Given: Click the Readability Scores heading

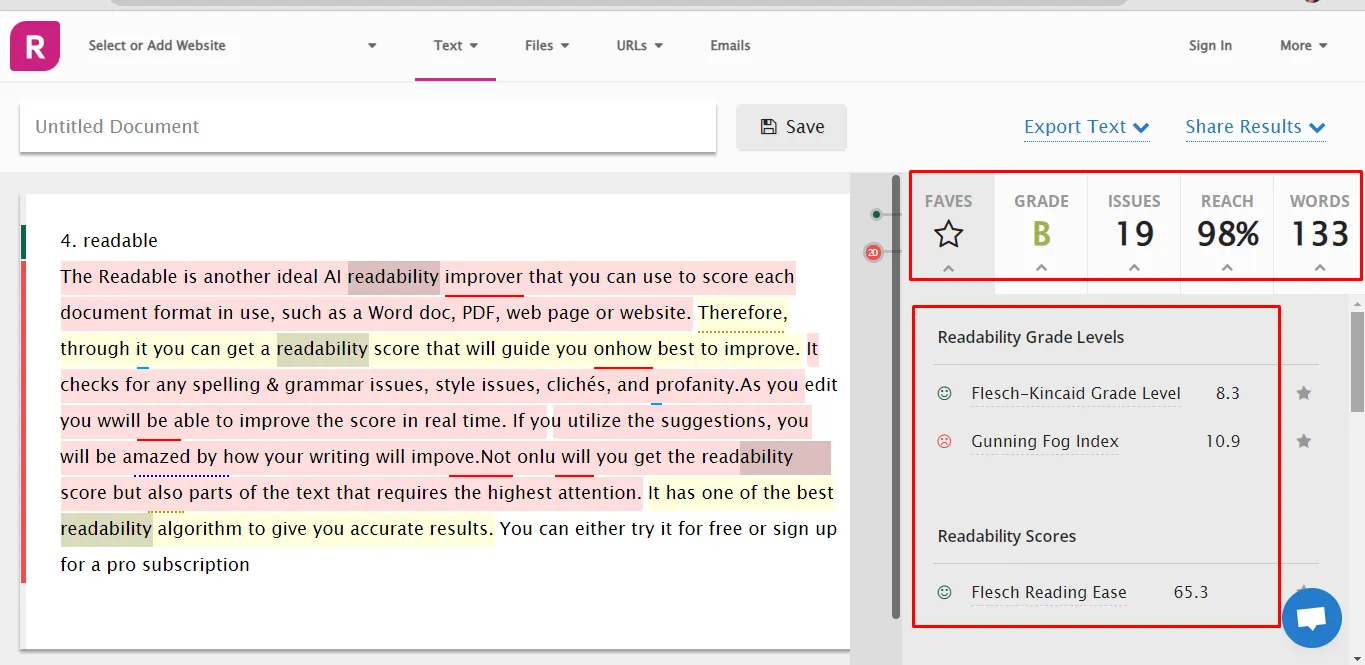Looking at the screenshot, I should point(1006,536).
